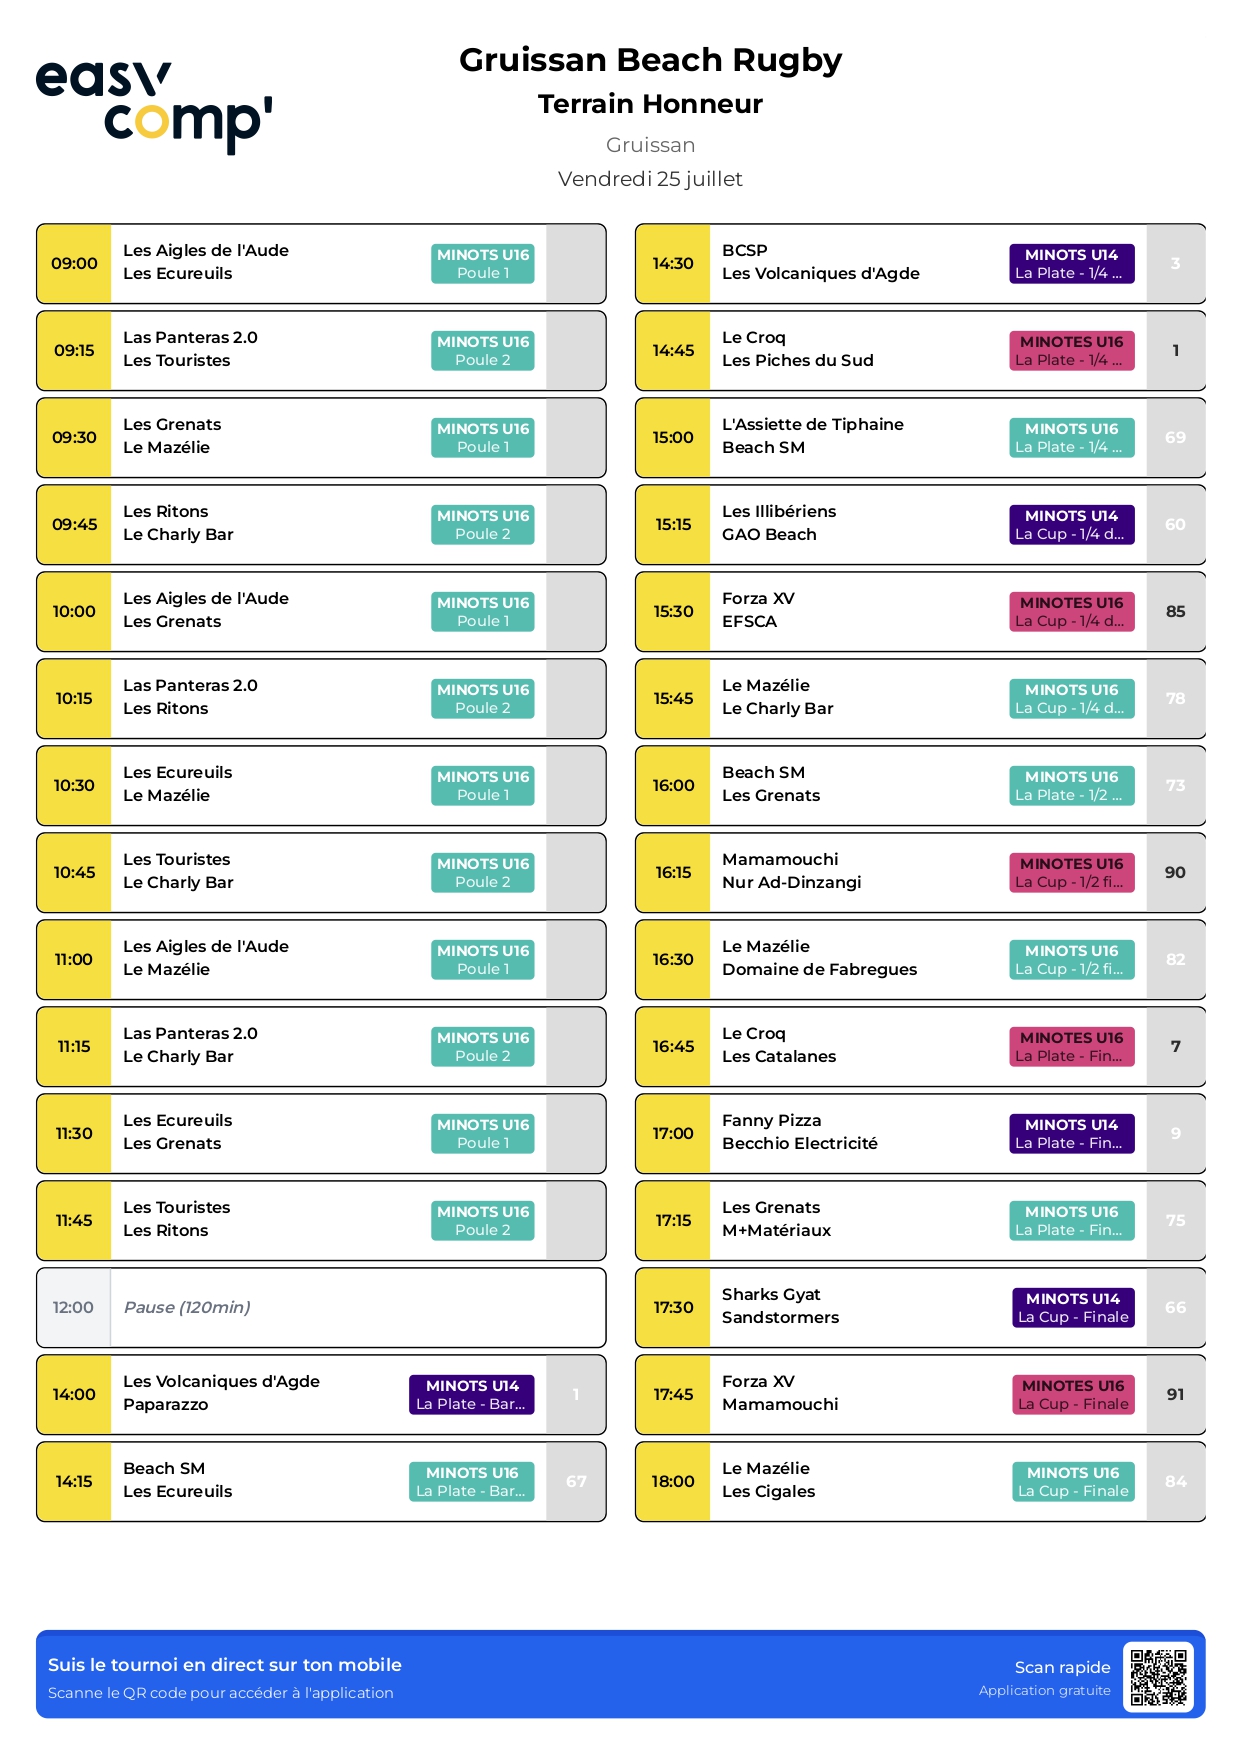Click the Vendredi 25 juillet date
The image size is (1240, 1754).
pyautogui.click(x=650, y=179)
